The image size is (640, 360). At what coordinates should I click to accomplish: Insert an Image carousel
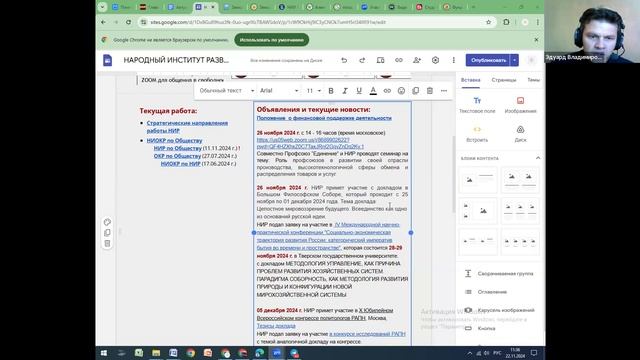pos(499,310)
